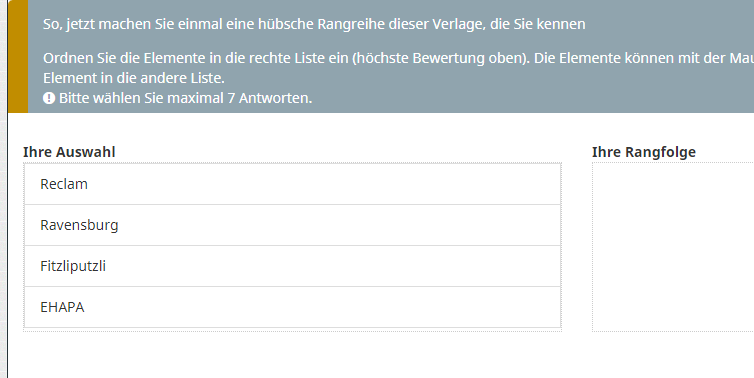Screen dimensions: 754x378
Task: Click the gold vertical bar beside the question
Action: (18, 56)
